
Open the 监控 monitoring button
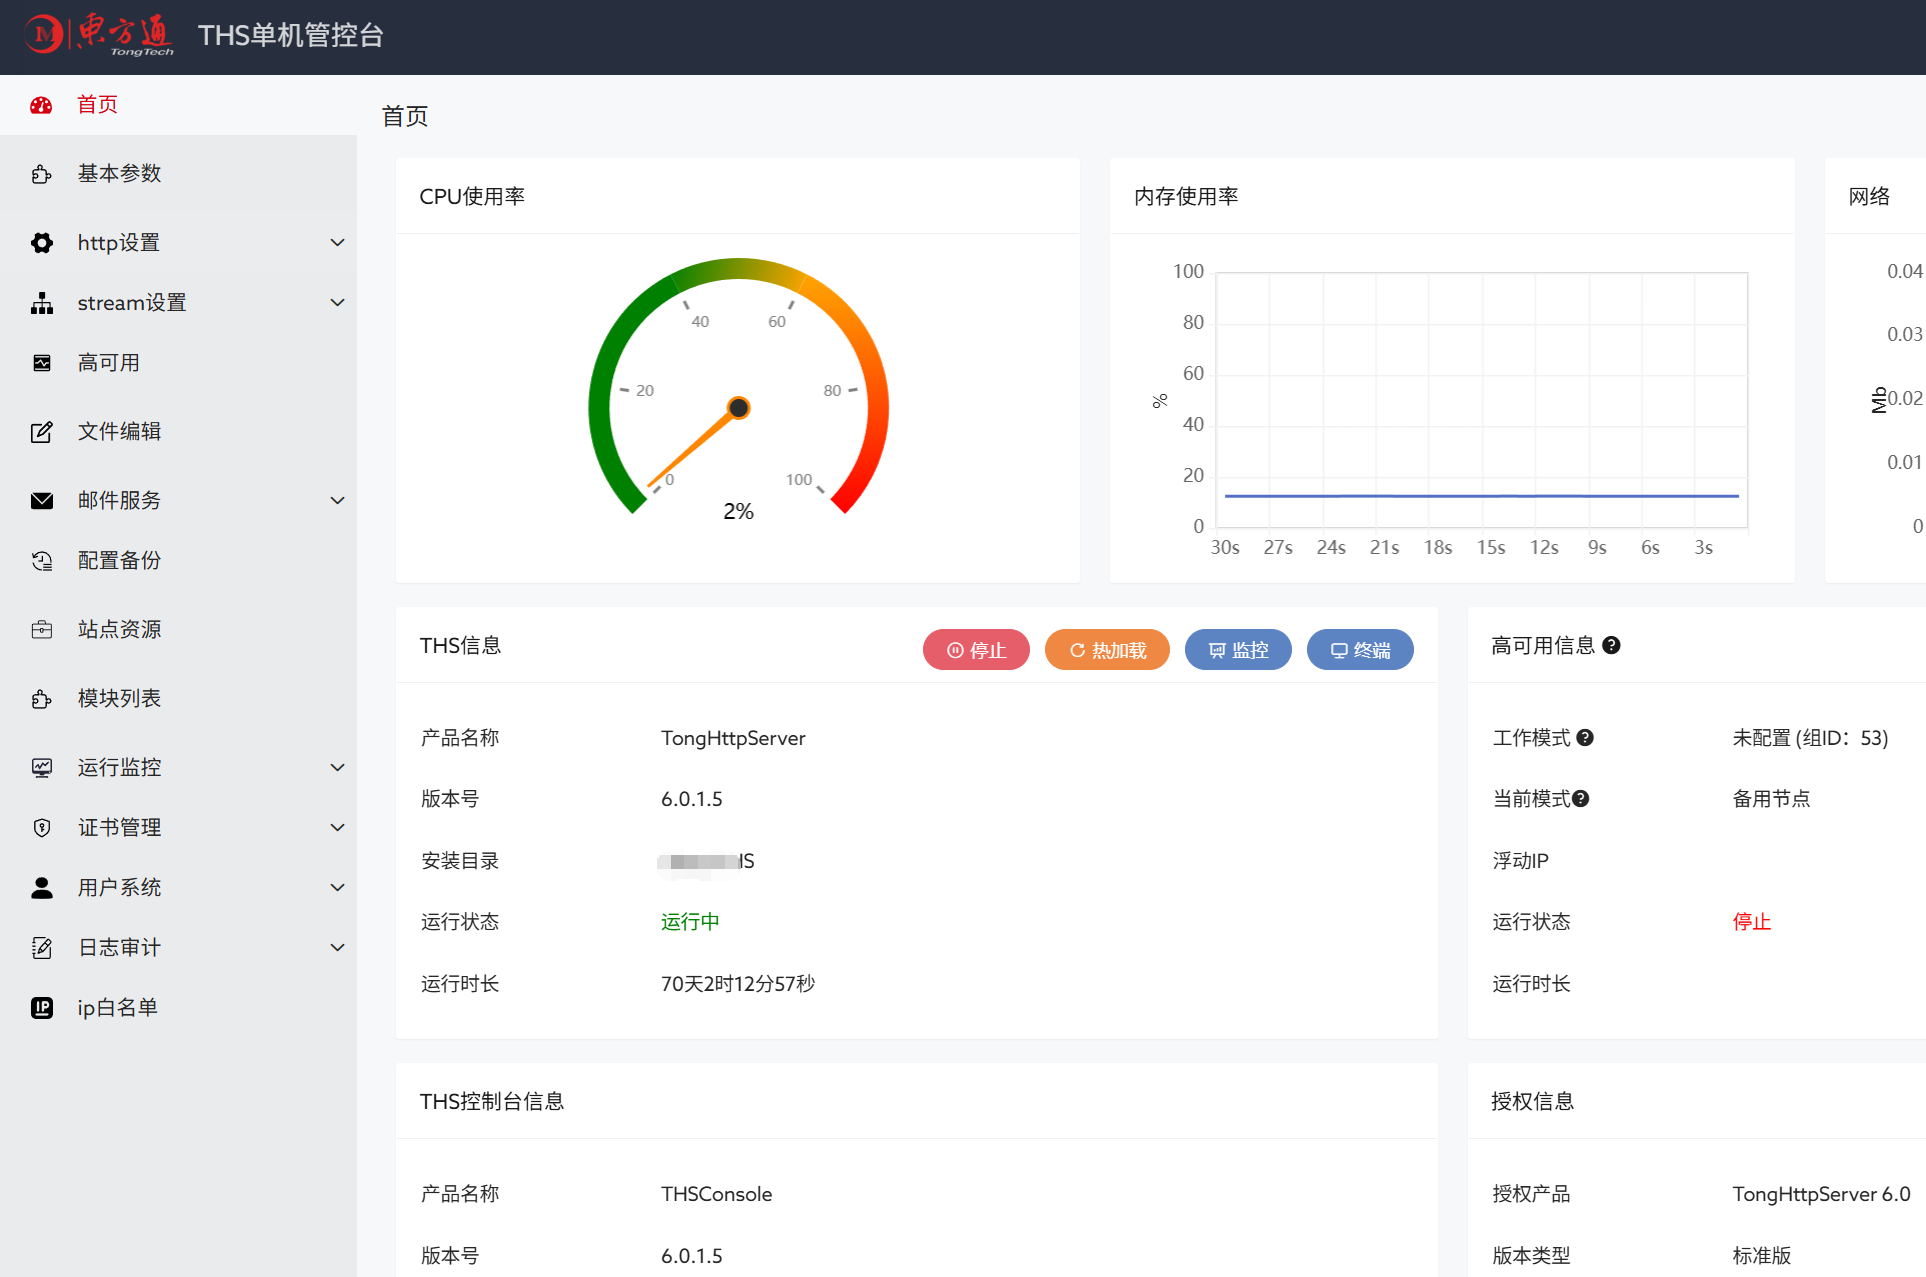(1238, 650)
